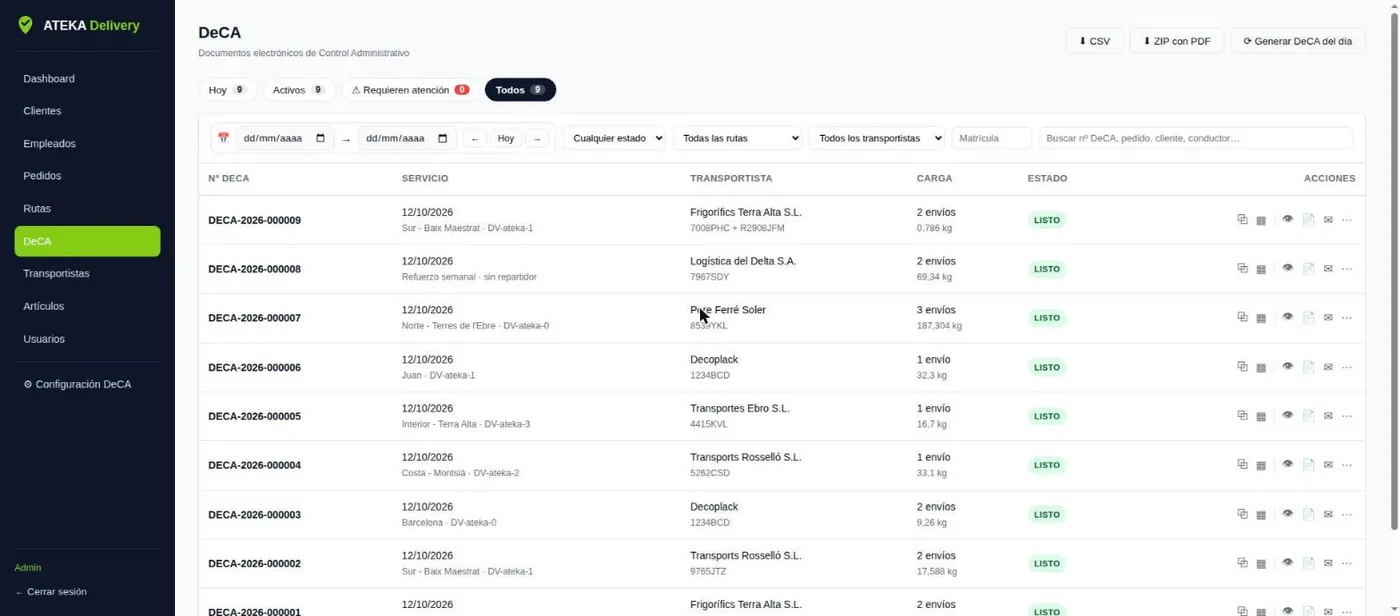Viewport: 1400px width, 616px height.
Task: Toggle the eye icon for DECA-2026-000008
Action: click(x=1288, y=268)
